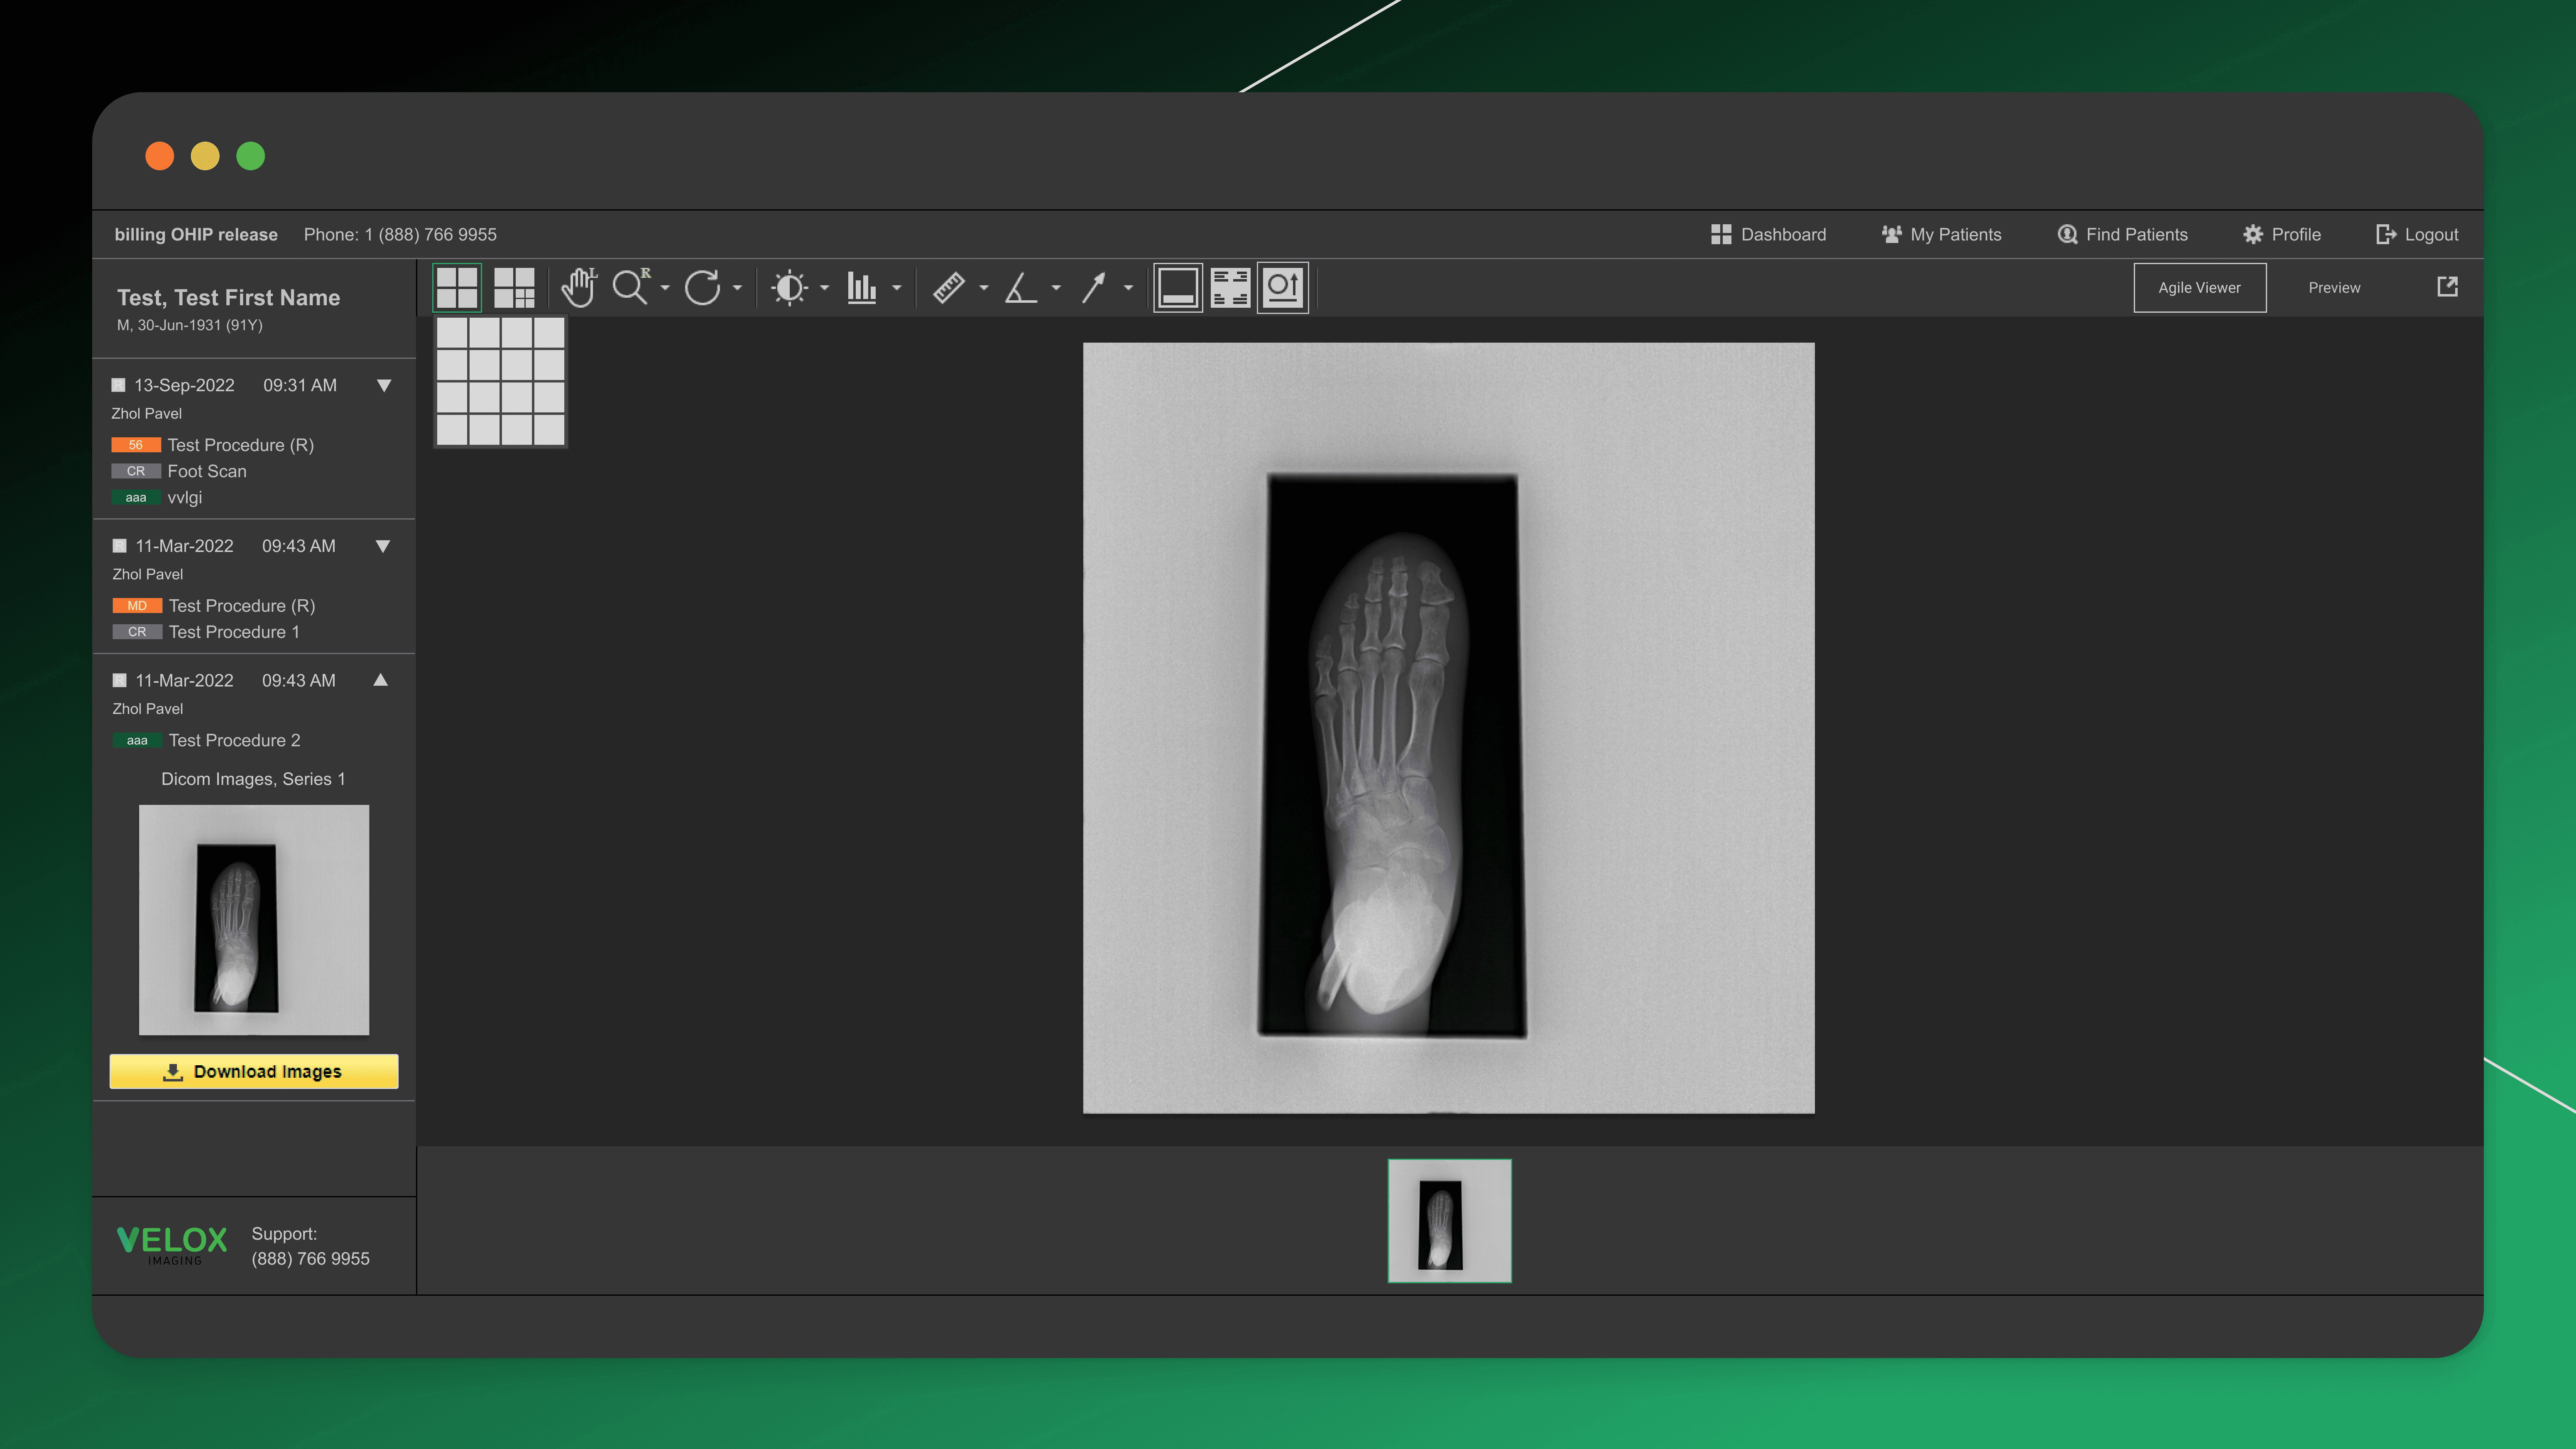Select the foot X-ray thumbnail in bottom strip

[x=1449, y=1220]
